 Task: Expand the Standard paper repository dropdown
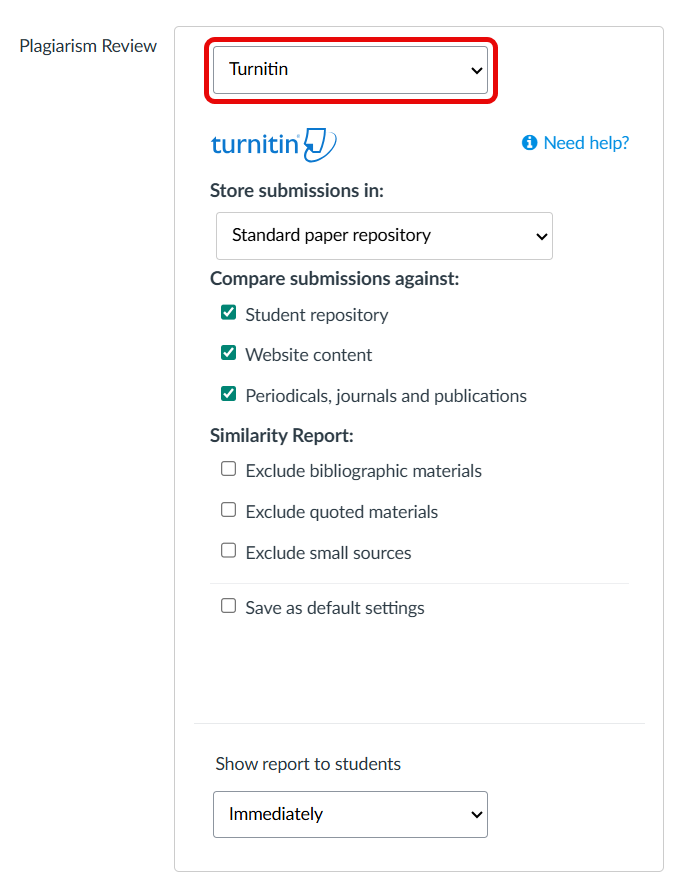[384, 236]
